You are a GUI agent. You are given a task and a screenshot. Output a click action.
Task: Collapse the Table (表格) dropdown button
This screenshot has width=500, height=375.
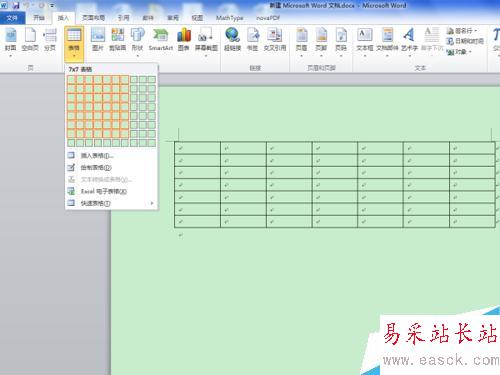pyautogui.click(x=74, y=44)
